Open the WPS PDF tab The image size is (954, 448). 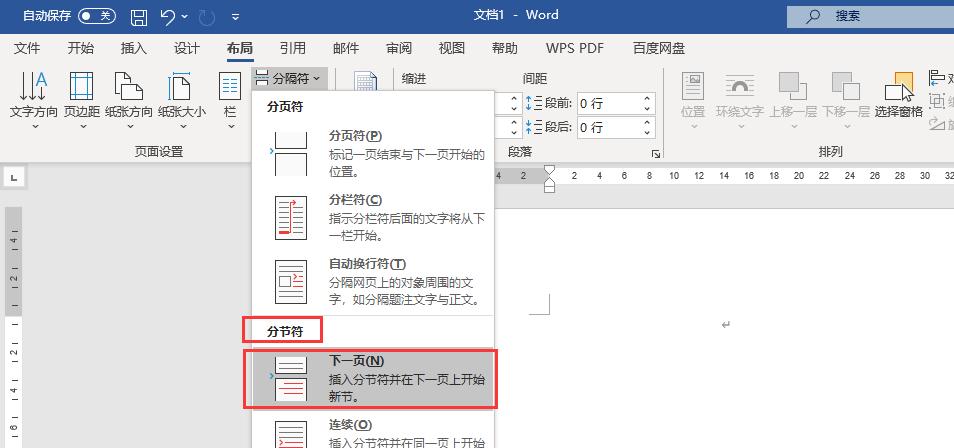[x=574, y=48]
